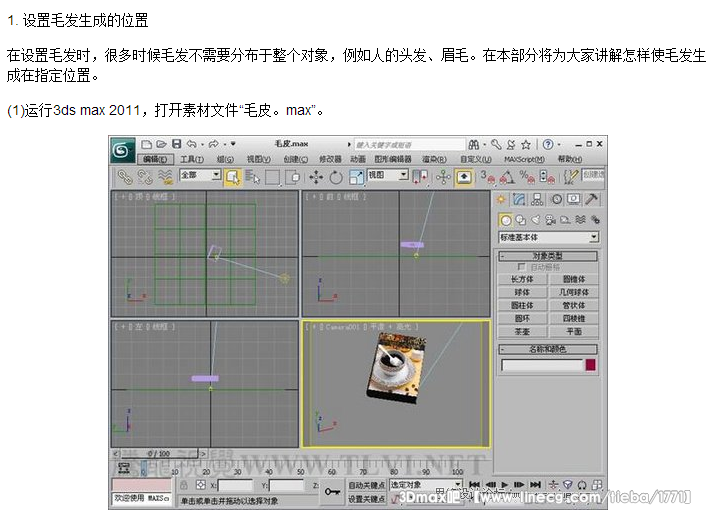Viewport: 720px width, 514px height.
Task: Click the Select and Manipulate icon
Action: 444,177
